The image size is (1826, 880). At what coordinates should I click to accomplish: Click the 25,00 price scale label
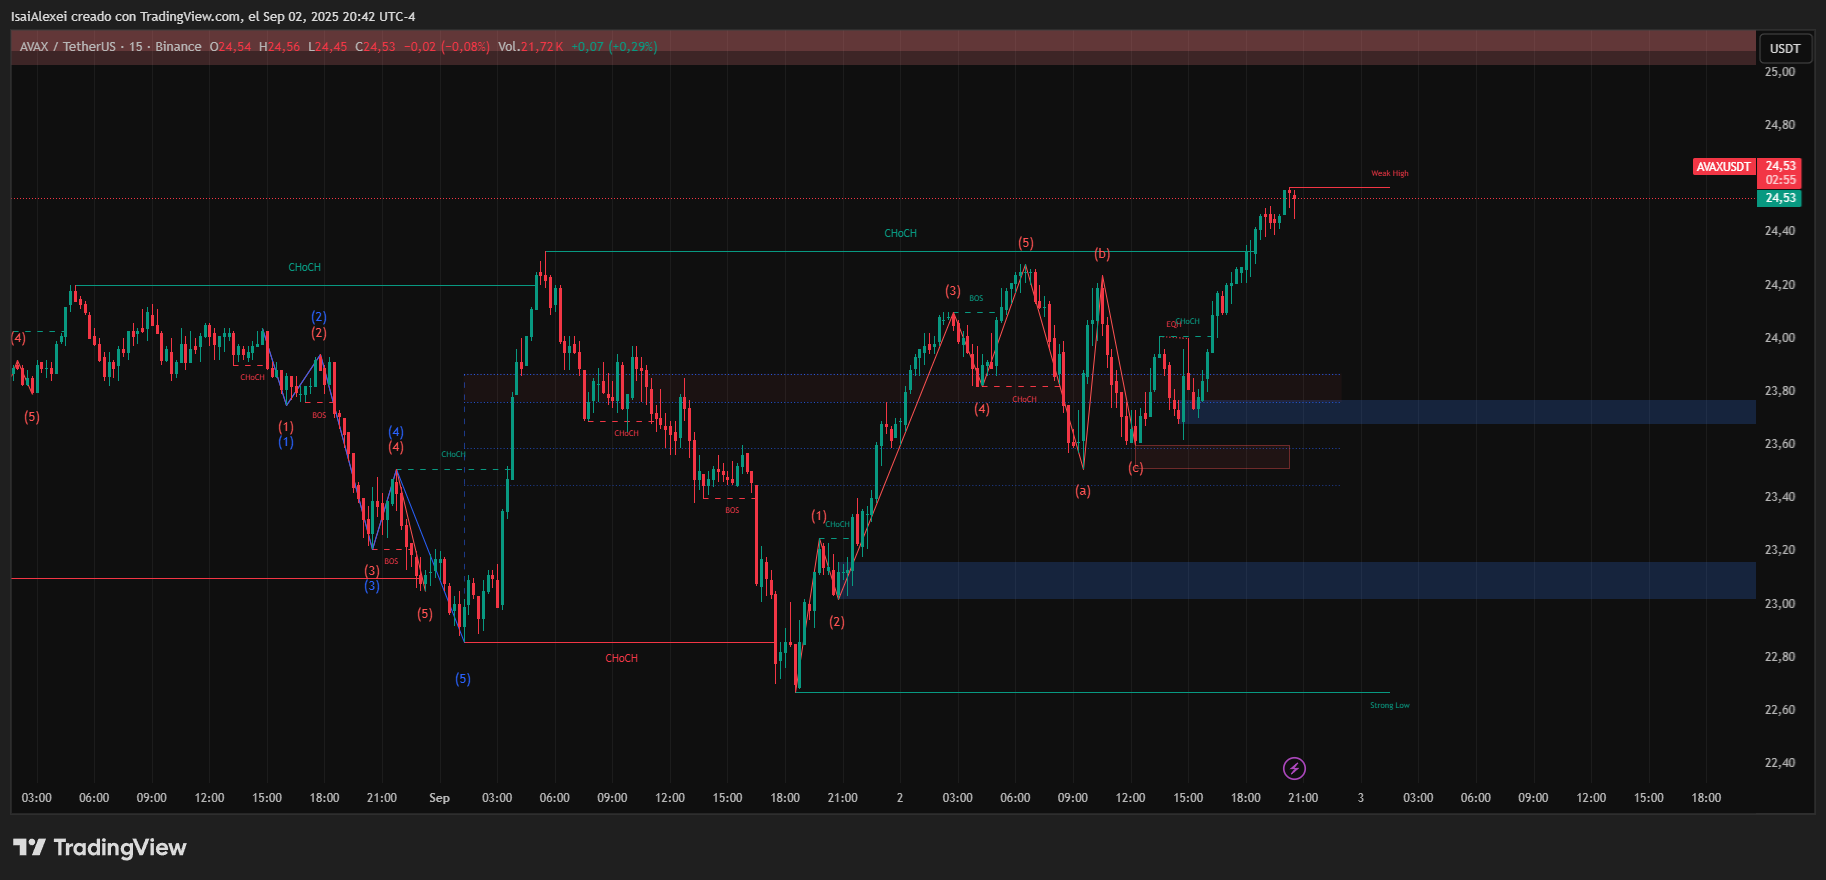pyautogui.click(x=1779, y=72)
